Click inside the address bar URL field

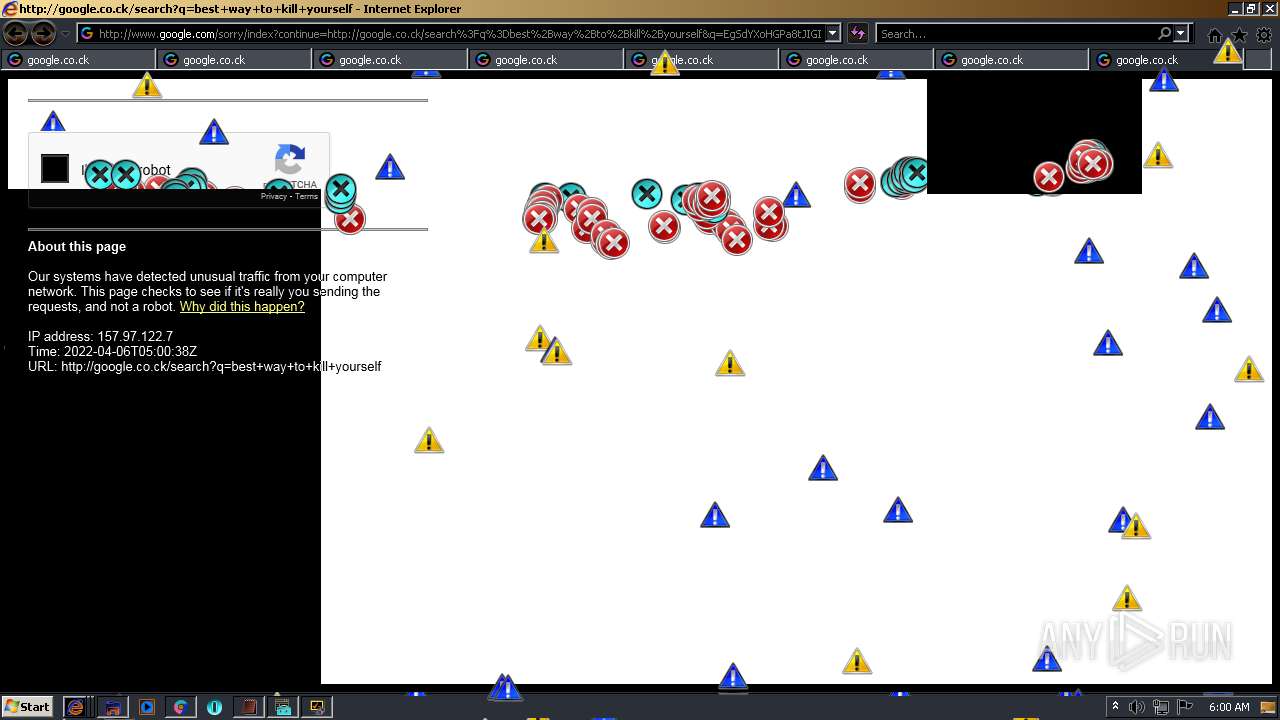coord(459,34)
